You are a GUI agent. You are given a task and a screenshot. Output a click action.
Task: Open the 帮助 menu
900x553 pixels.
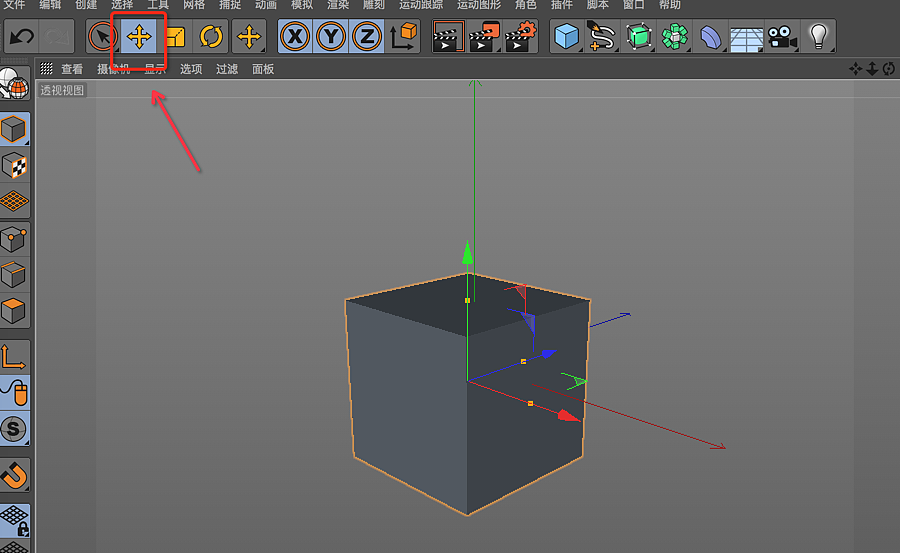(670, 5)
